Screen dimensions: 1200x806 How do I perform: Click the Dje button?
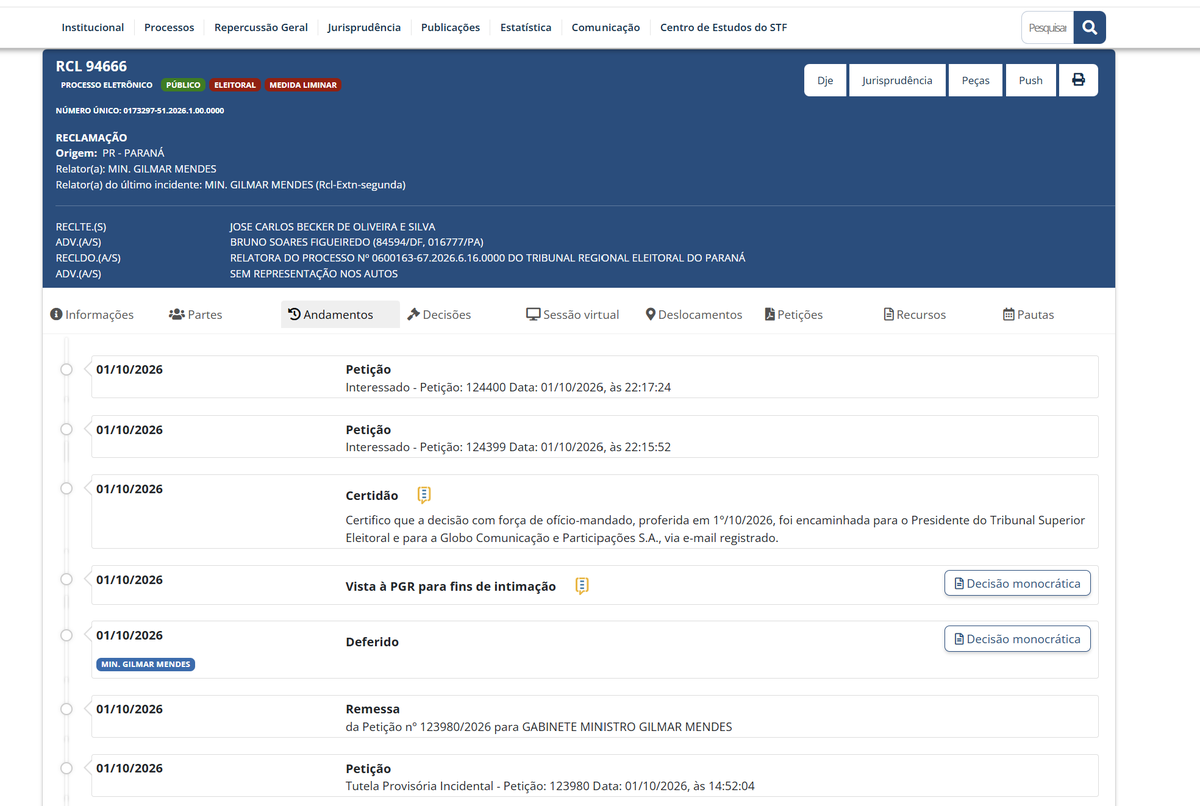coord(825,80)
